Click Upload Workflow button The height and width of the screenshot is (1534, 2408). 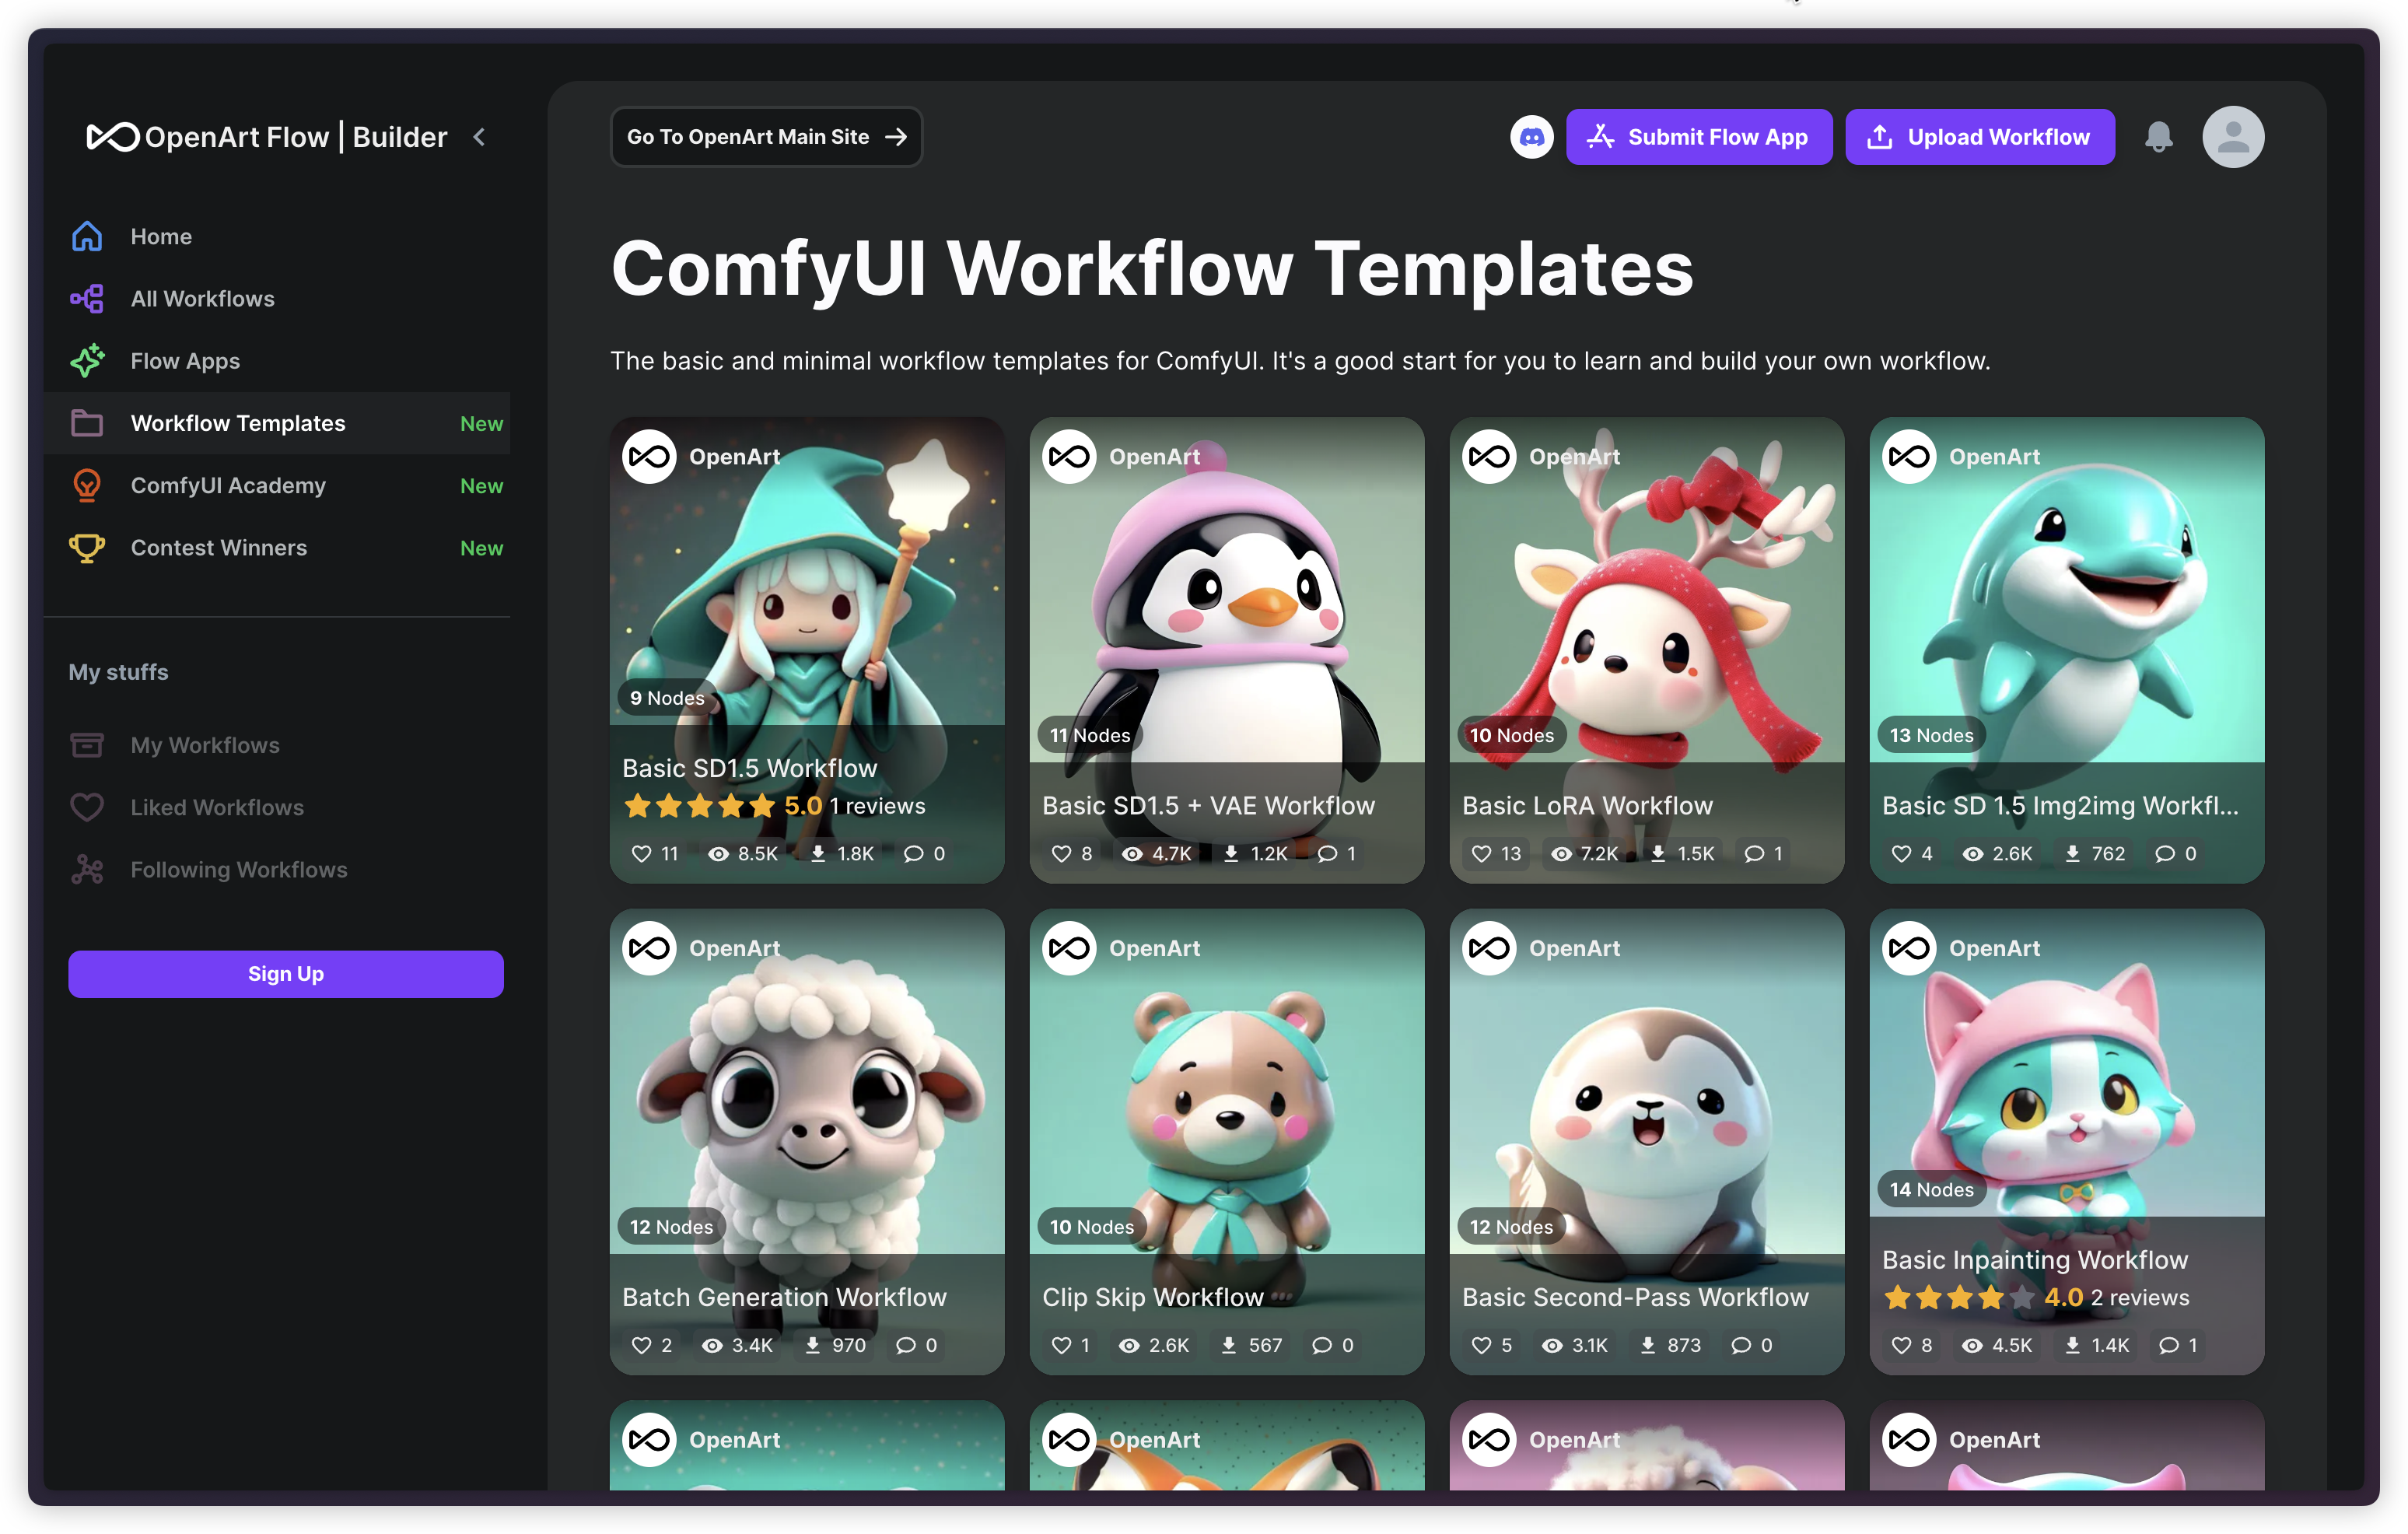coord(1980,137)
